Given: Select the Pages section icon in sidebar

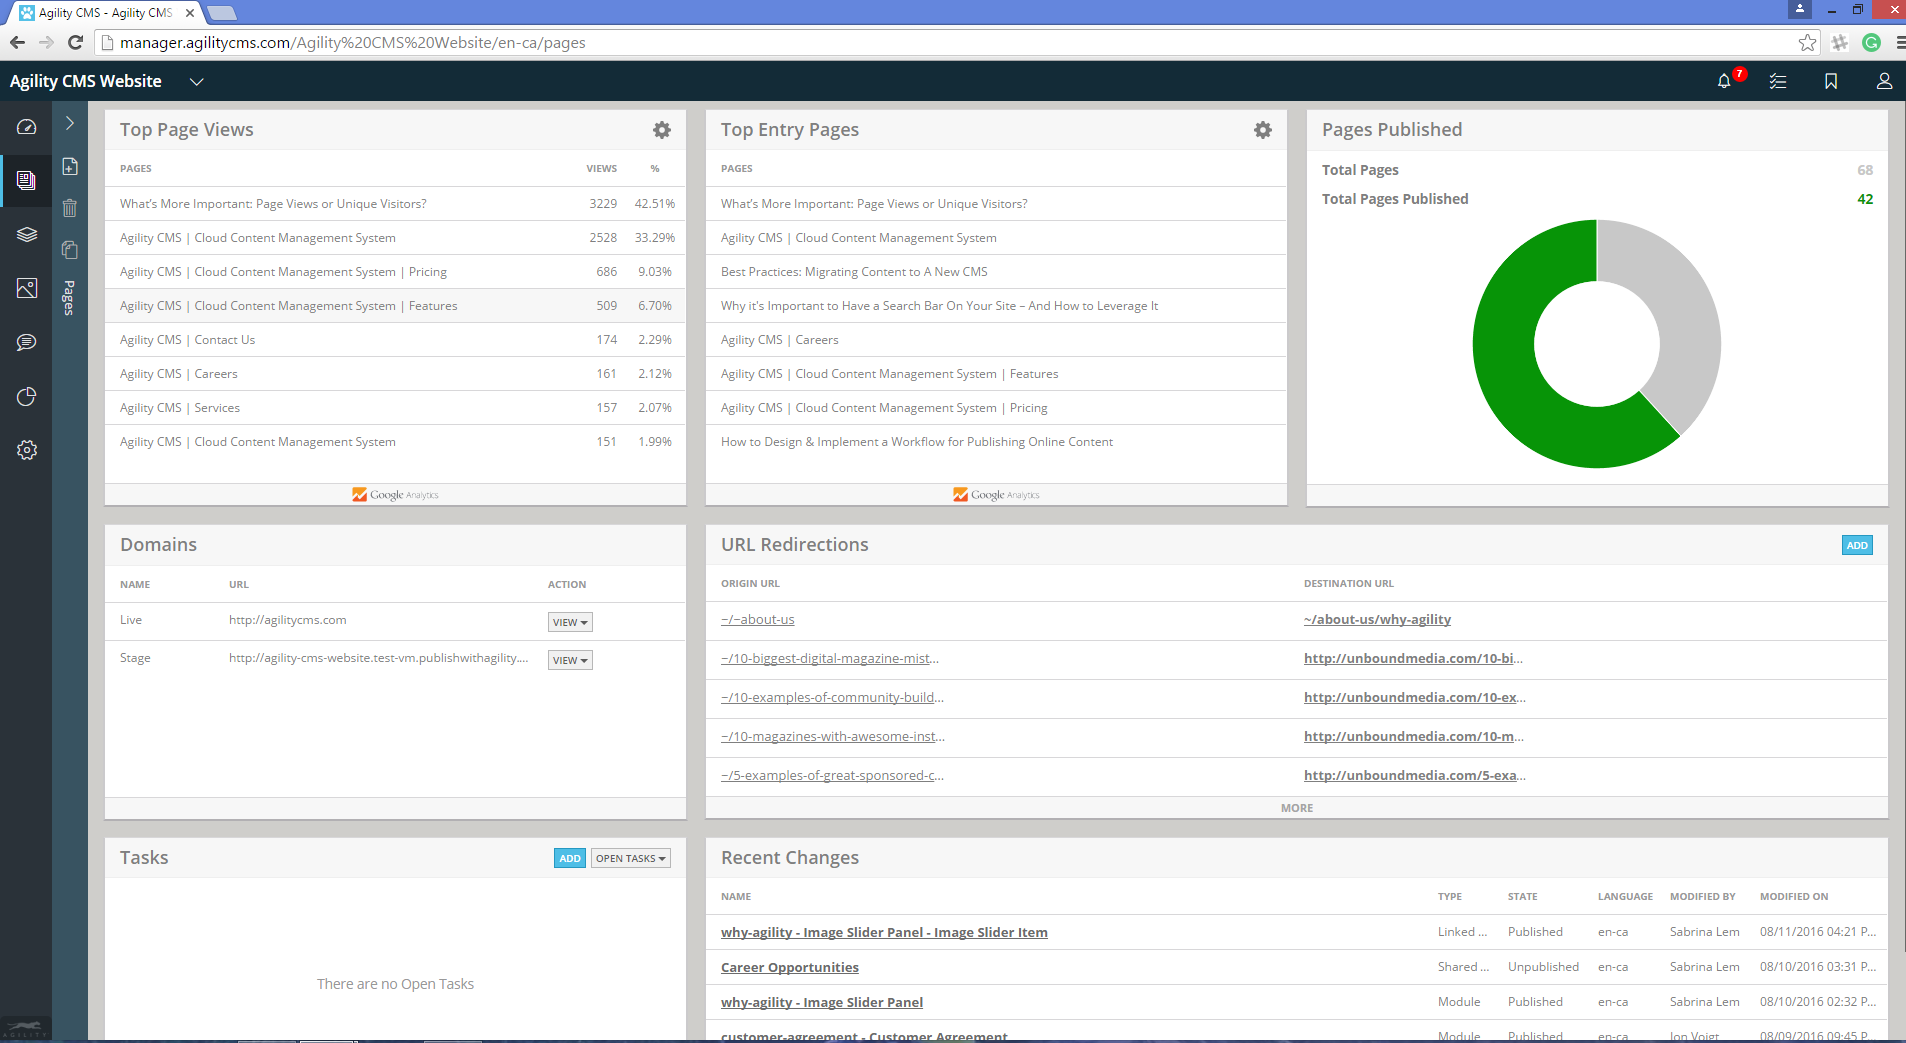Looking at the screenshot, I should [x=27, y=181].
